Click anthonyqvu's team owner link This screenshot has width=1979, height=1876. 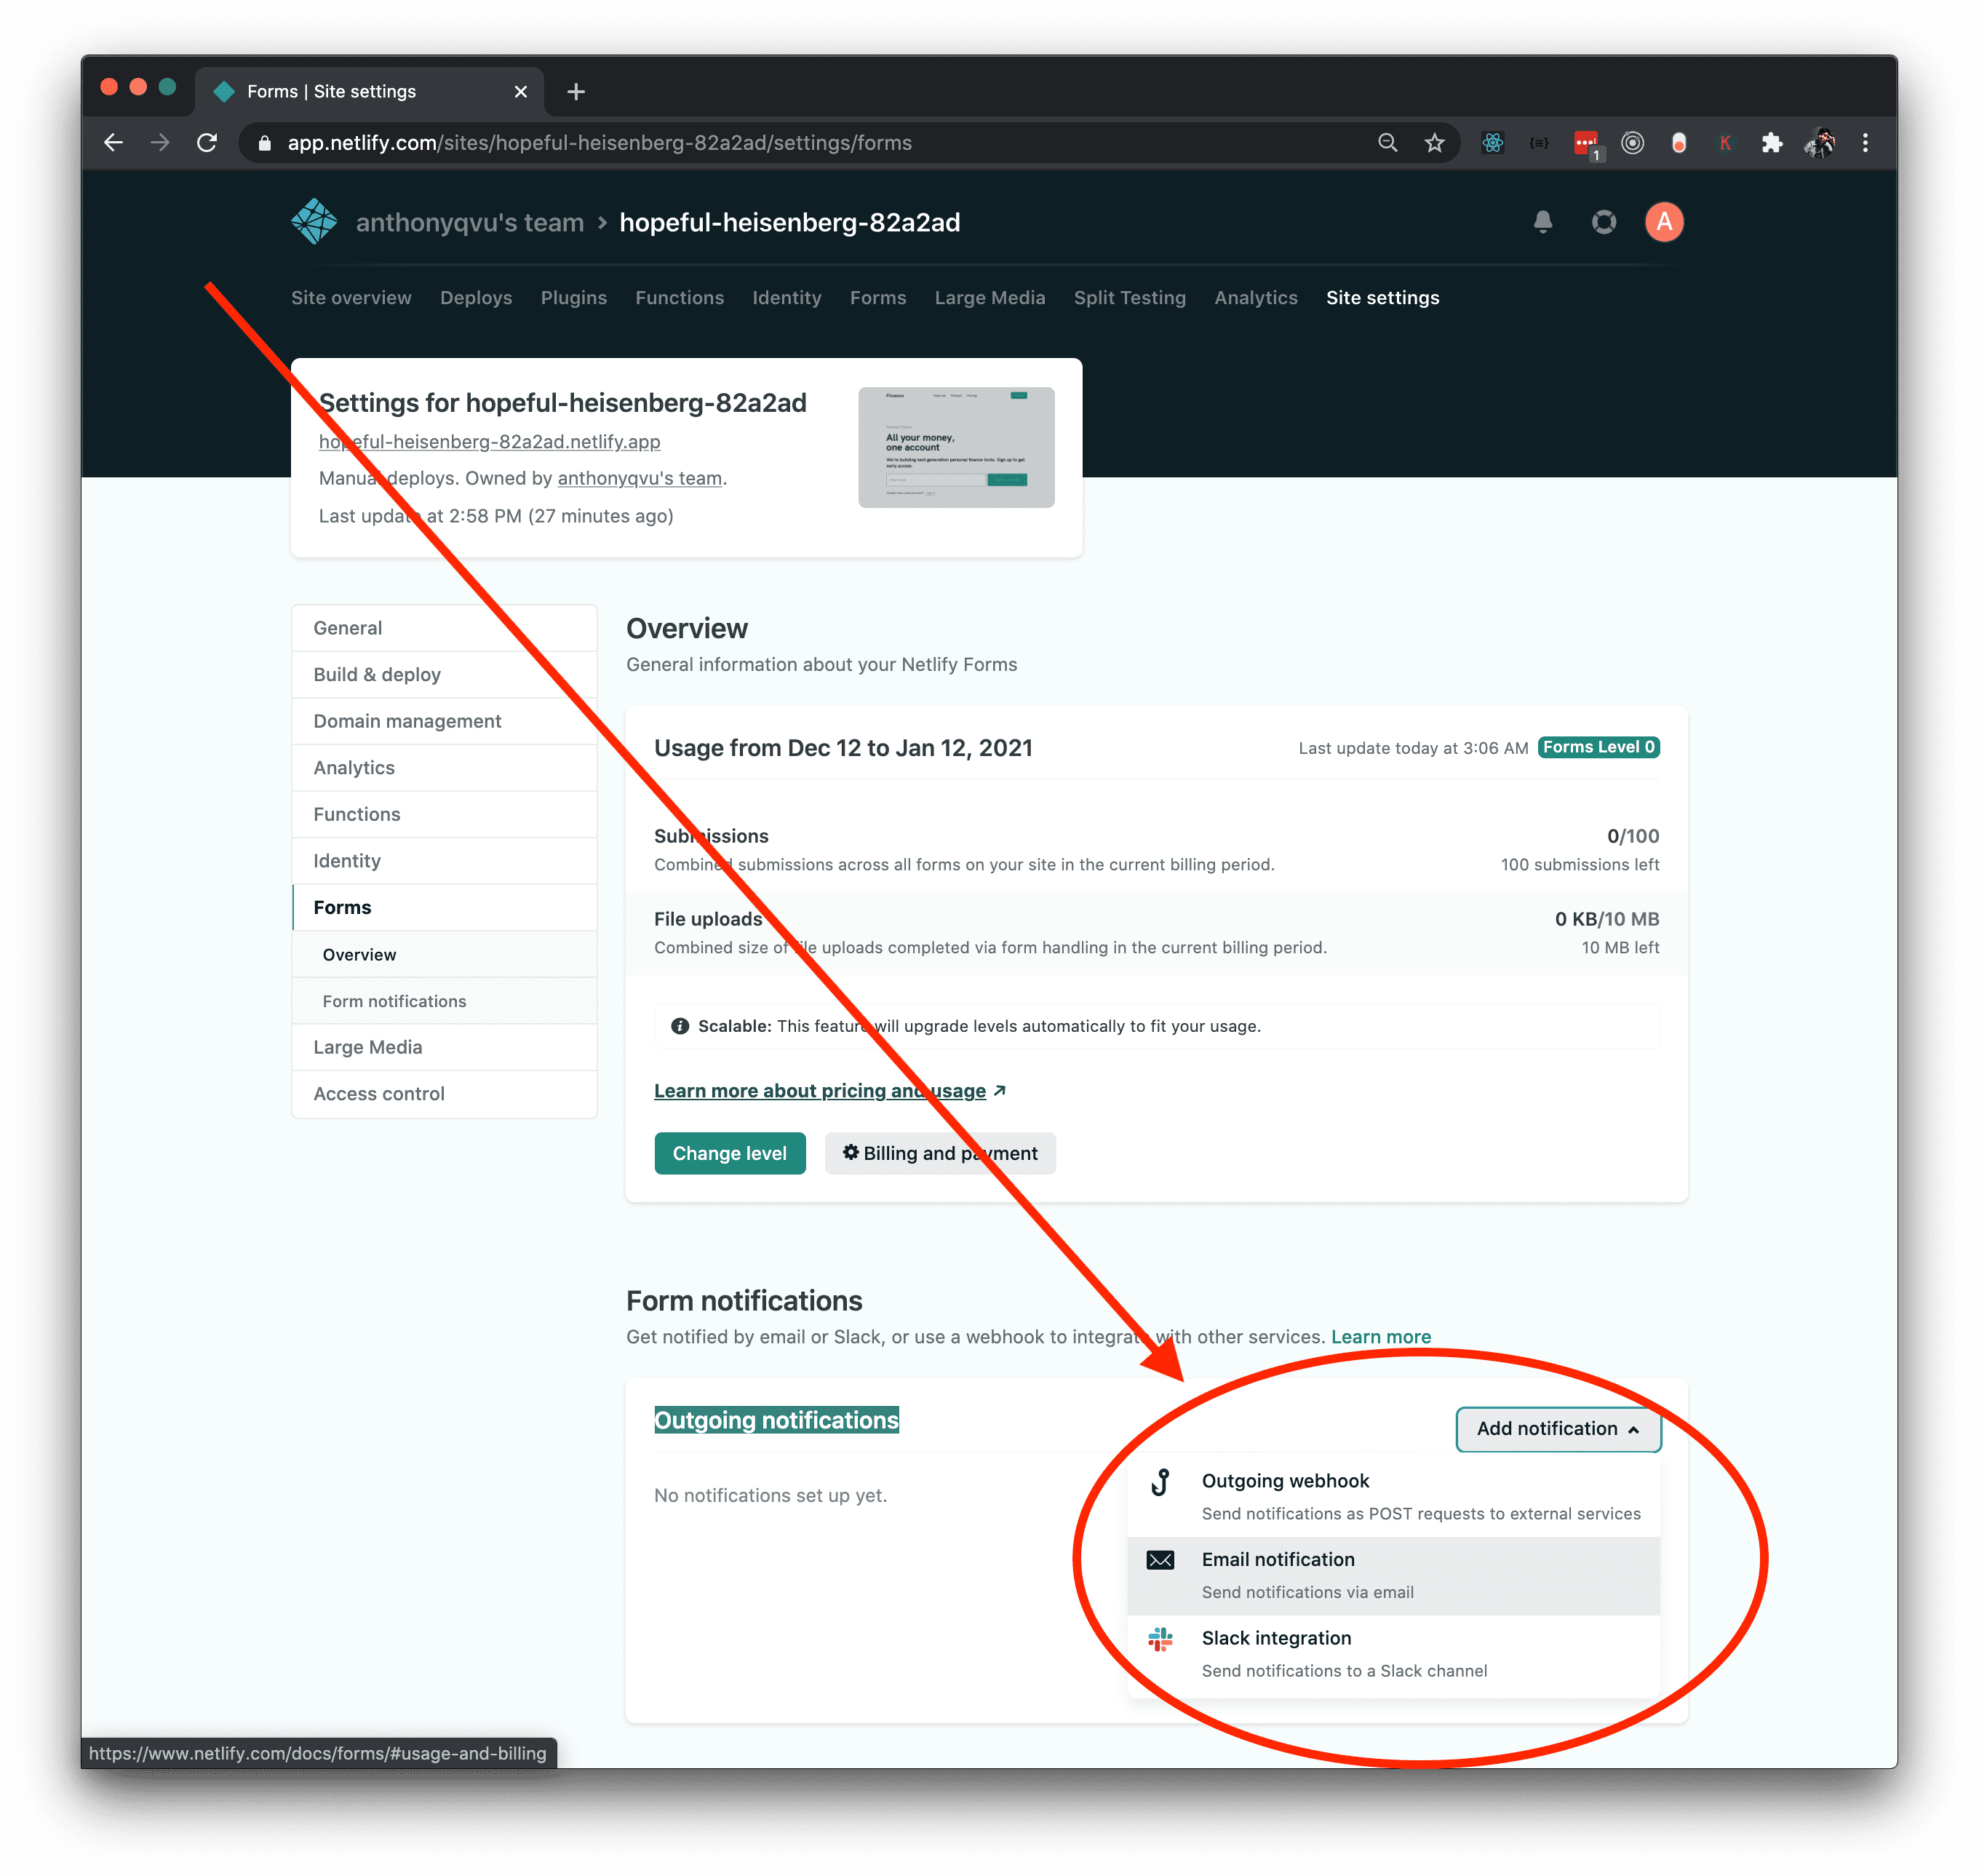(x=639, y=479)
